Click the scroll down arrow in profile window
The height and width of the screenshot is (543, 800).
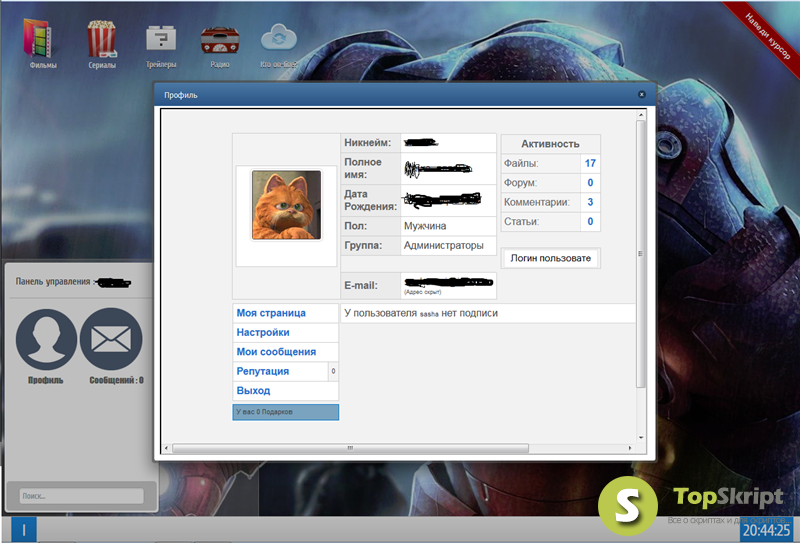click(x=641, y=438)
